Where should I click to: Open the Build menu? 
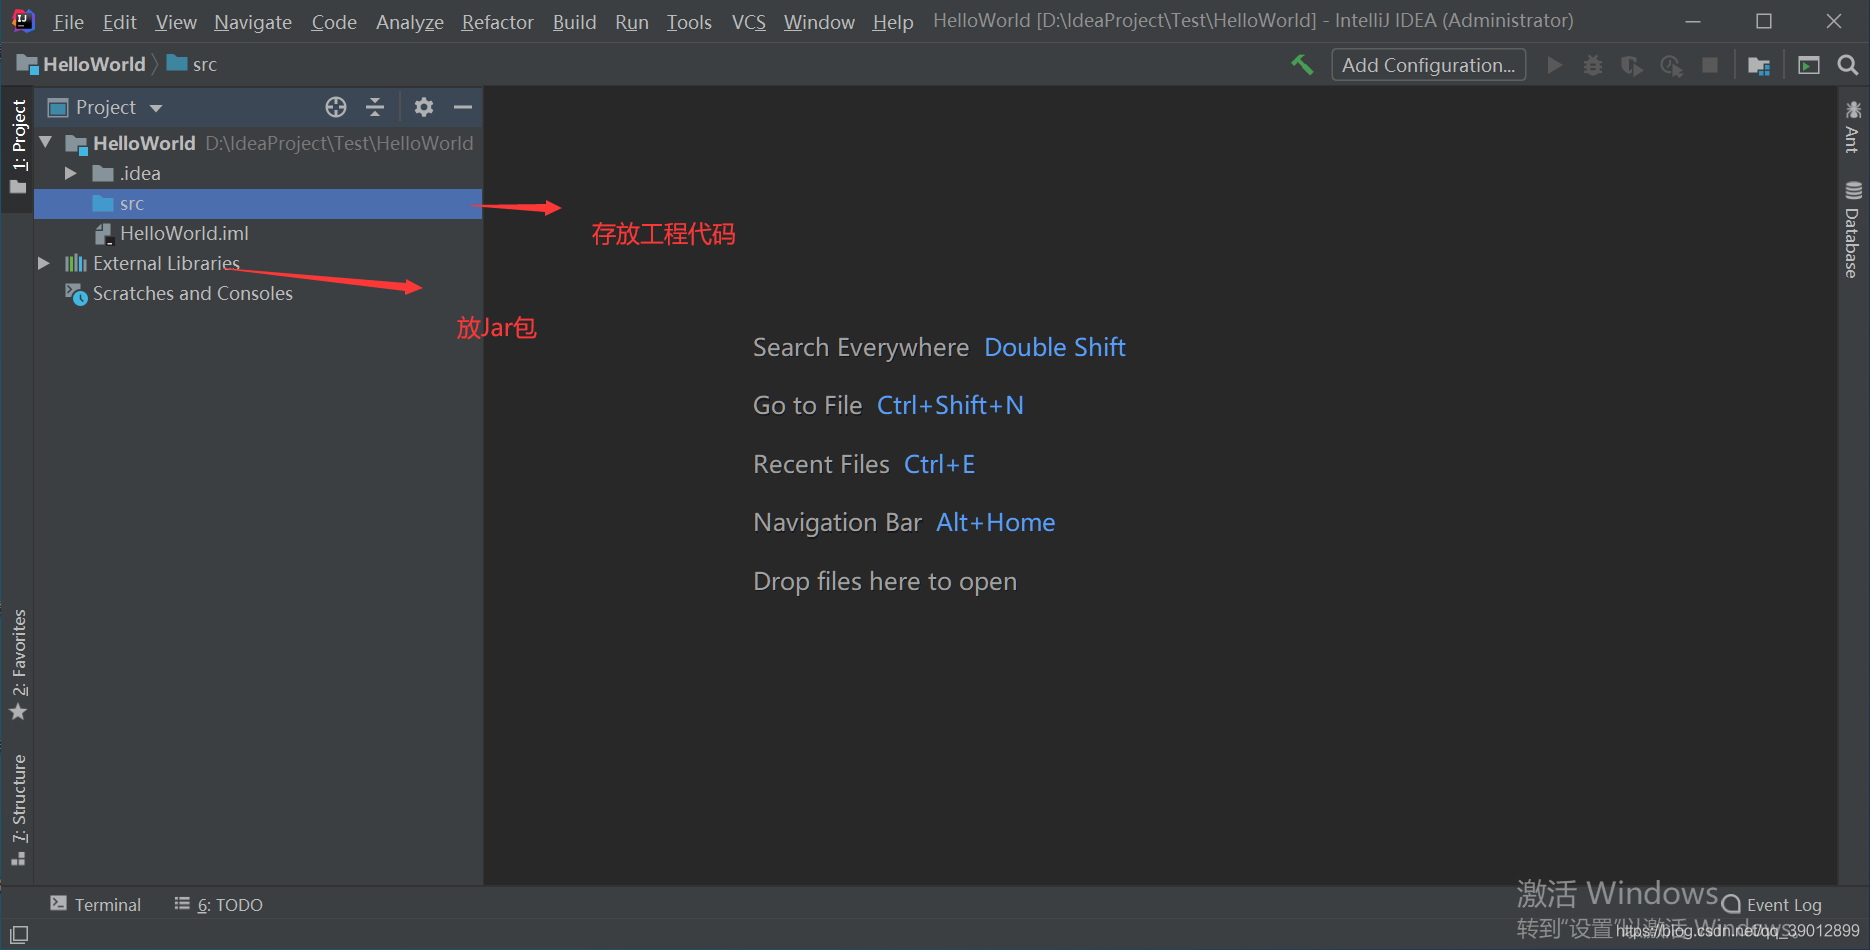point(574,21)
